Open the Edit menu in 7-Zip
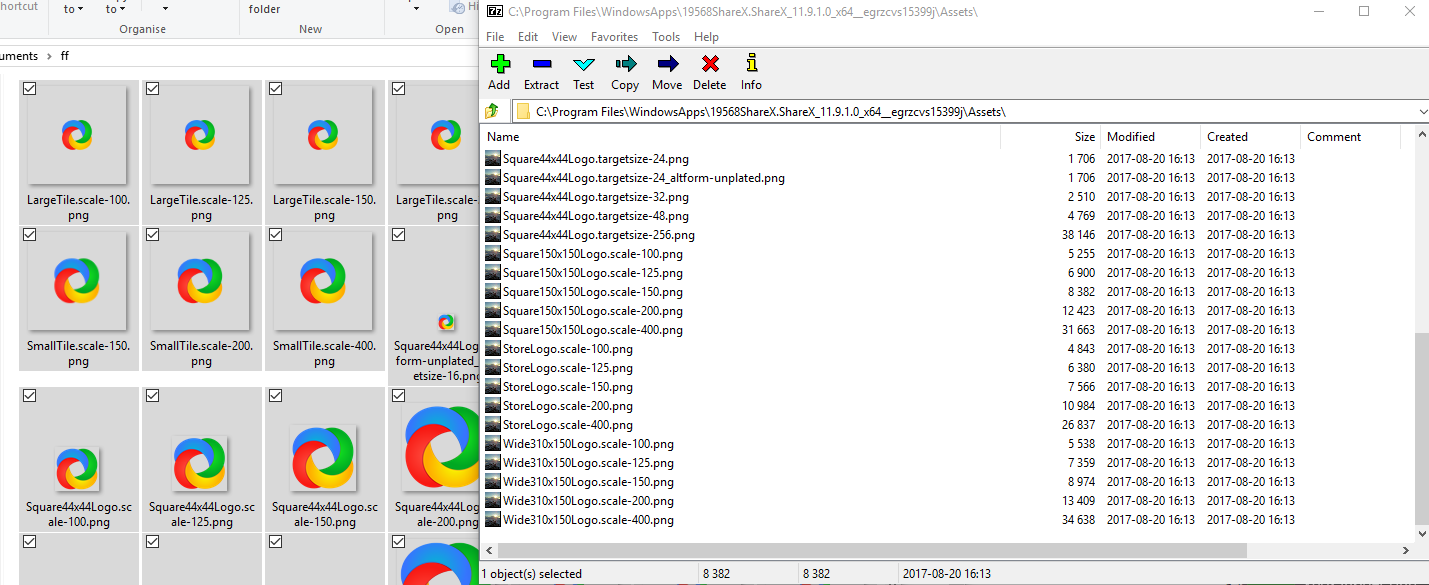 528,37
